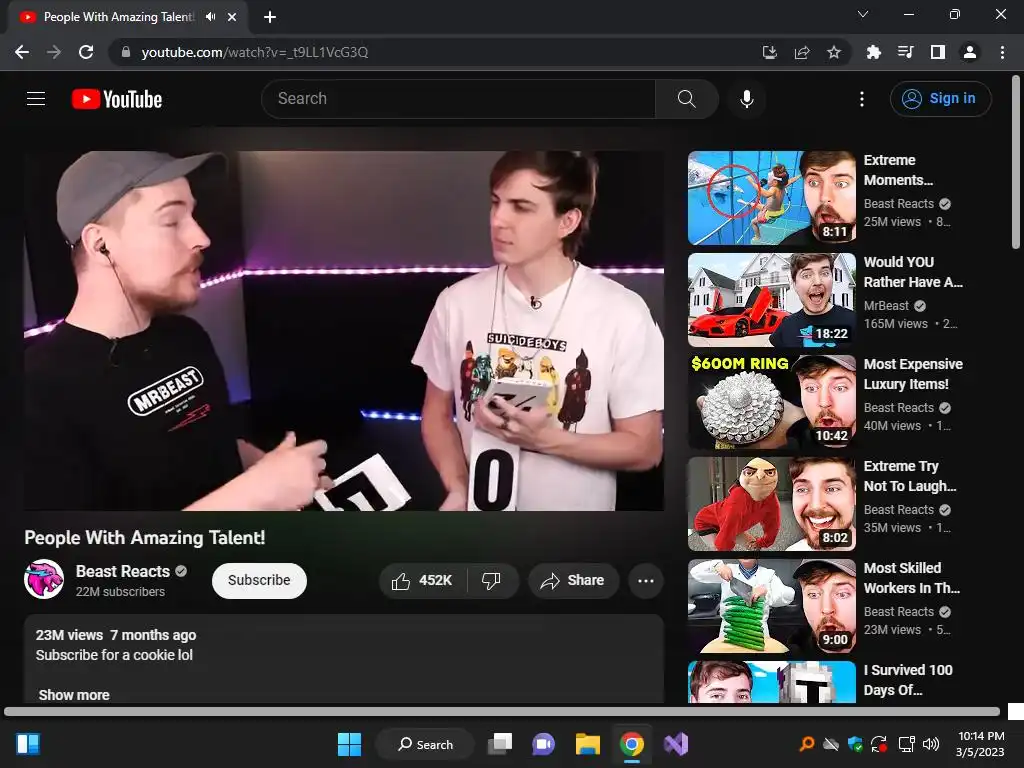
Task: Click the share this page icon in address bar
Action: coord(802,52)
